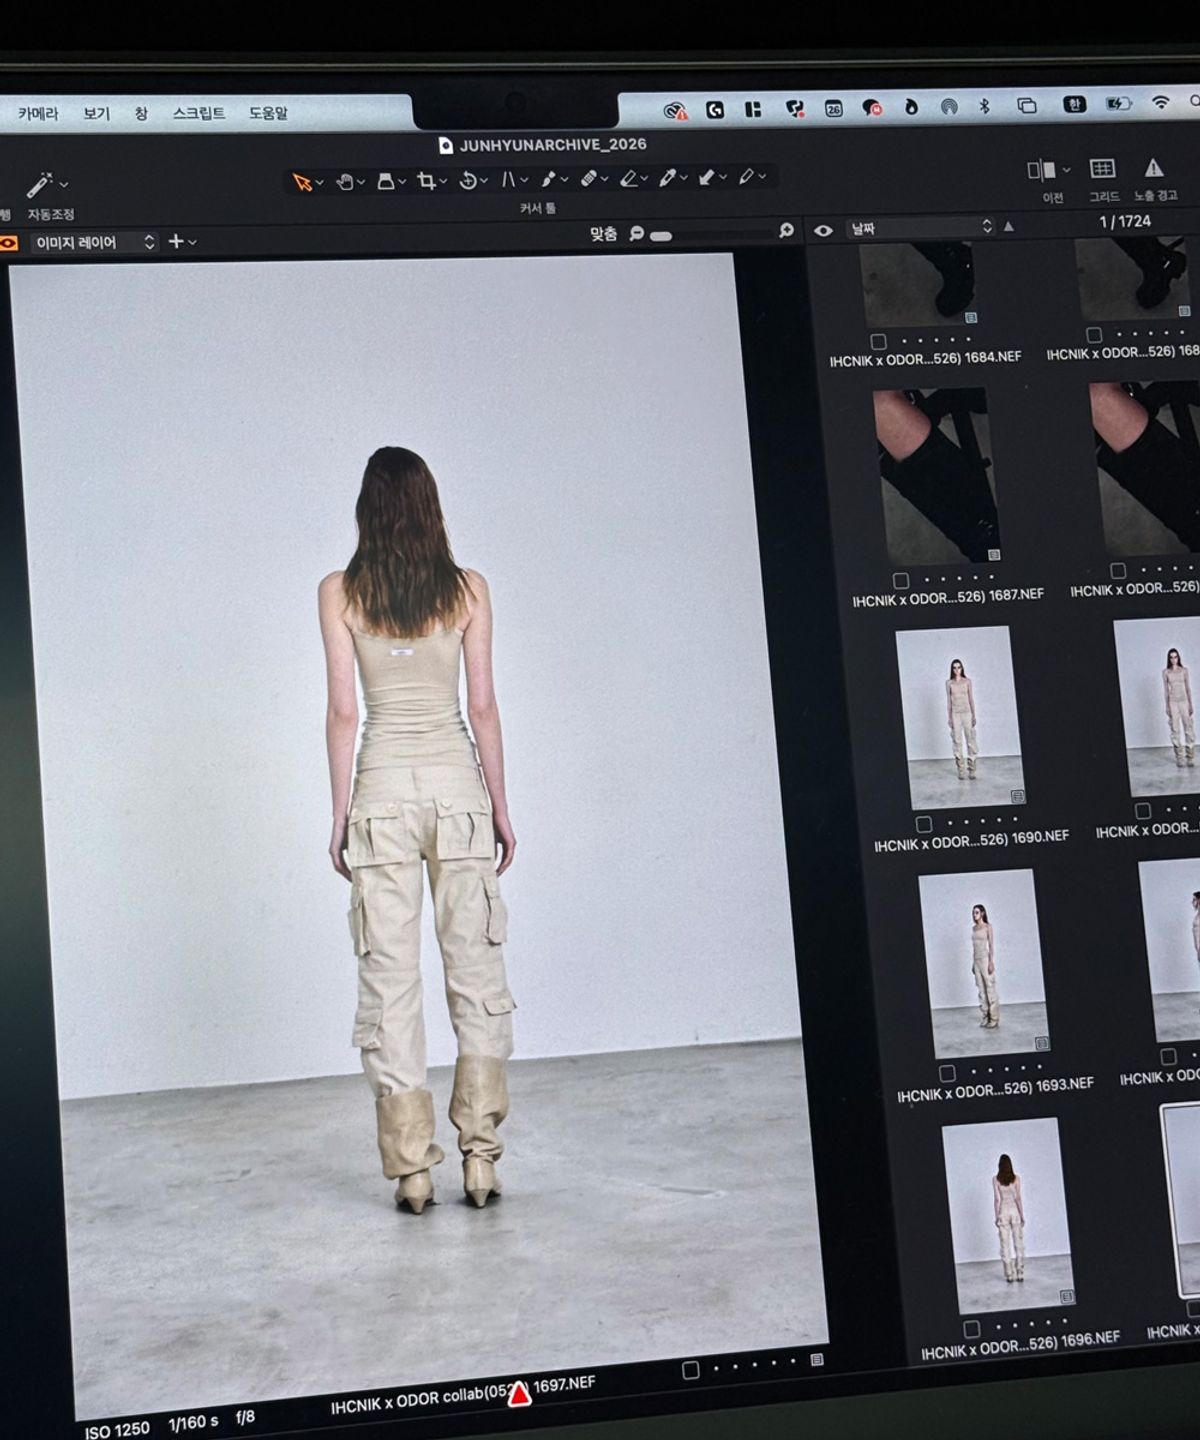Open the 카메라 menu
This screenshot has width=1200, height=1440.
click(x=38, y=113)
